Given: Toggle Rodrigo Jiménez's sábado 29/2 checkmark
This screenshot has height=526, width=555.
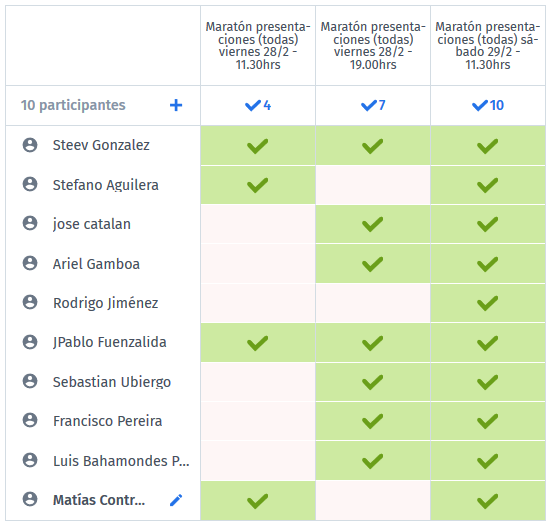Looking at the screenshot, I should click(x=488, y=303).
